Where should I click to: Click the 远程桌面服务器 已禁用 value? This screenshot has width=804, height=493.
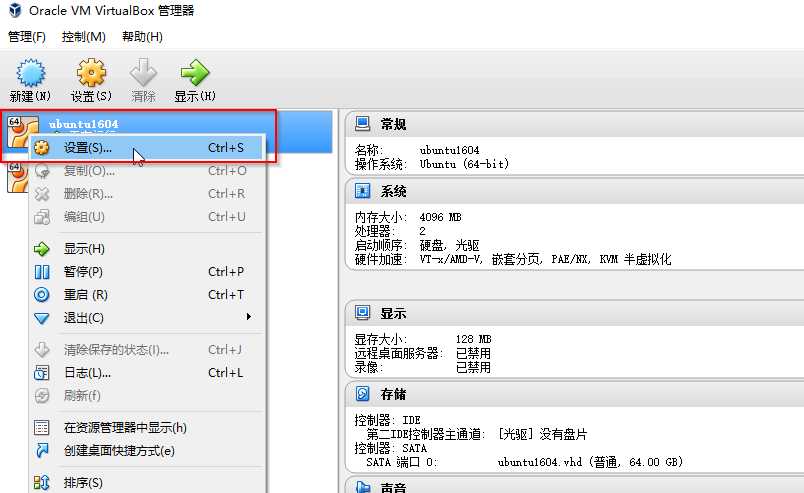pos(473,353)
